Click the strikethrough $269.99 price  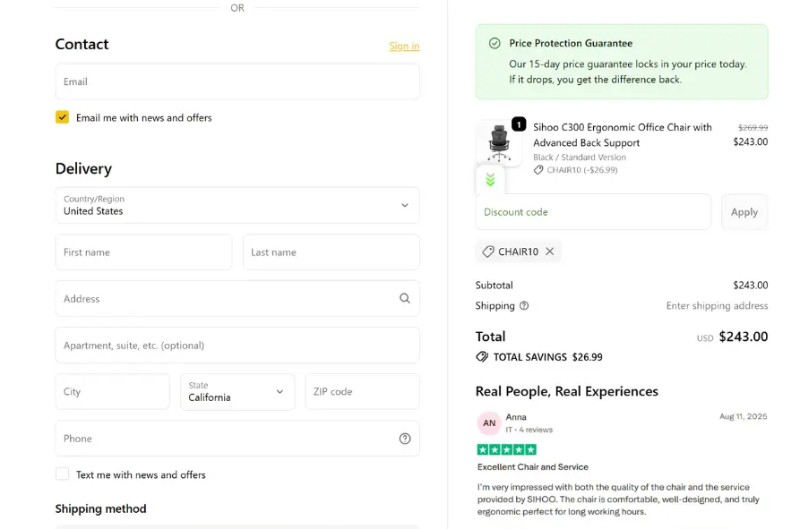pyautogui.click(x=753, y=128)
